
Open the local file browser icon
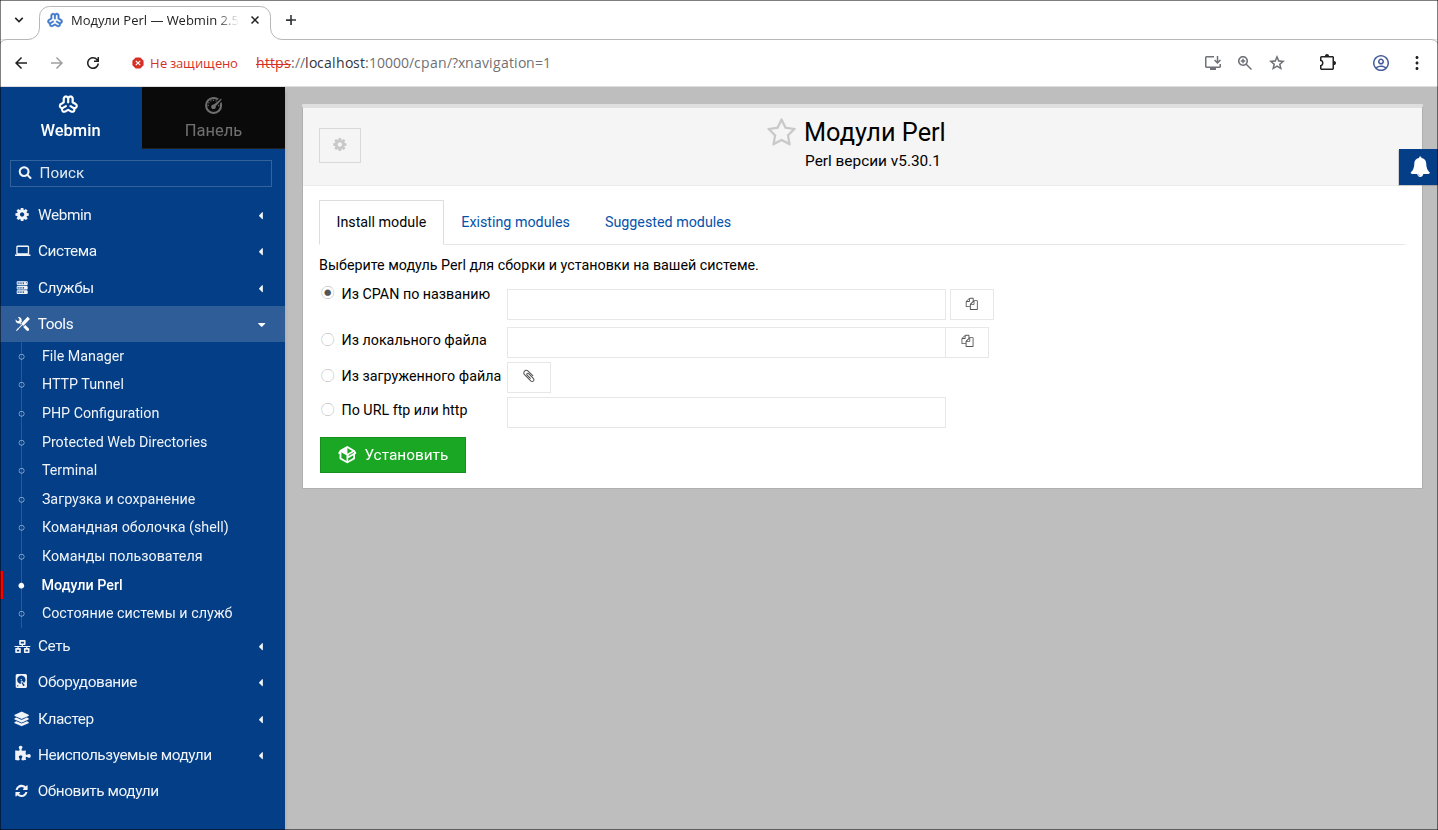click(967, 342)
